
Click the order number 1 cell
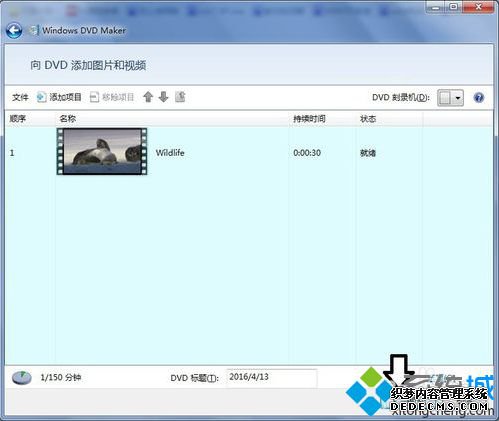click(x=12, y=153)
